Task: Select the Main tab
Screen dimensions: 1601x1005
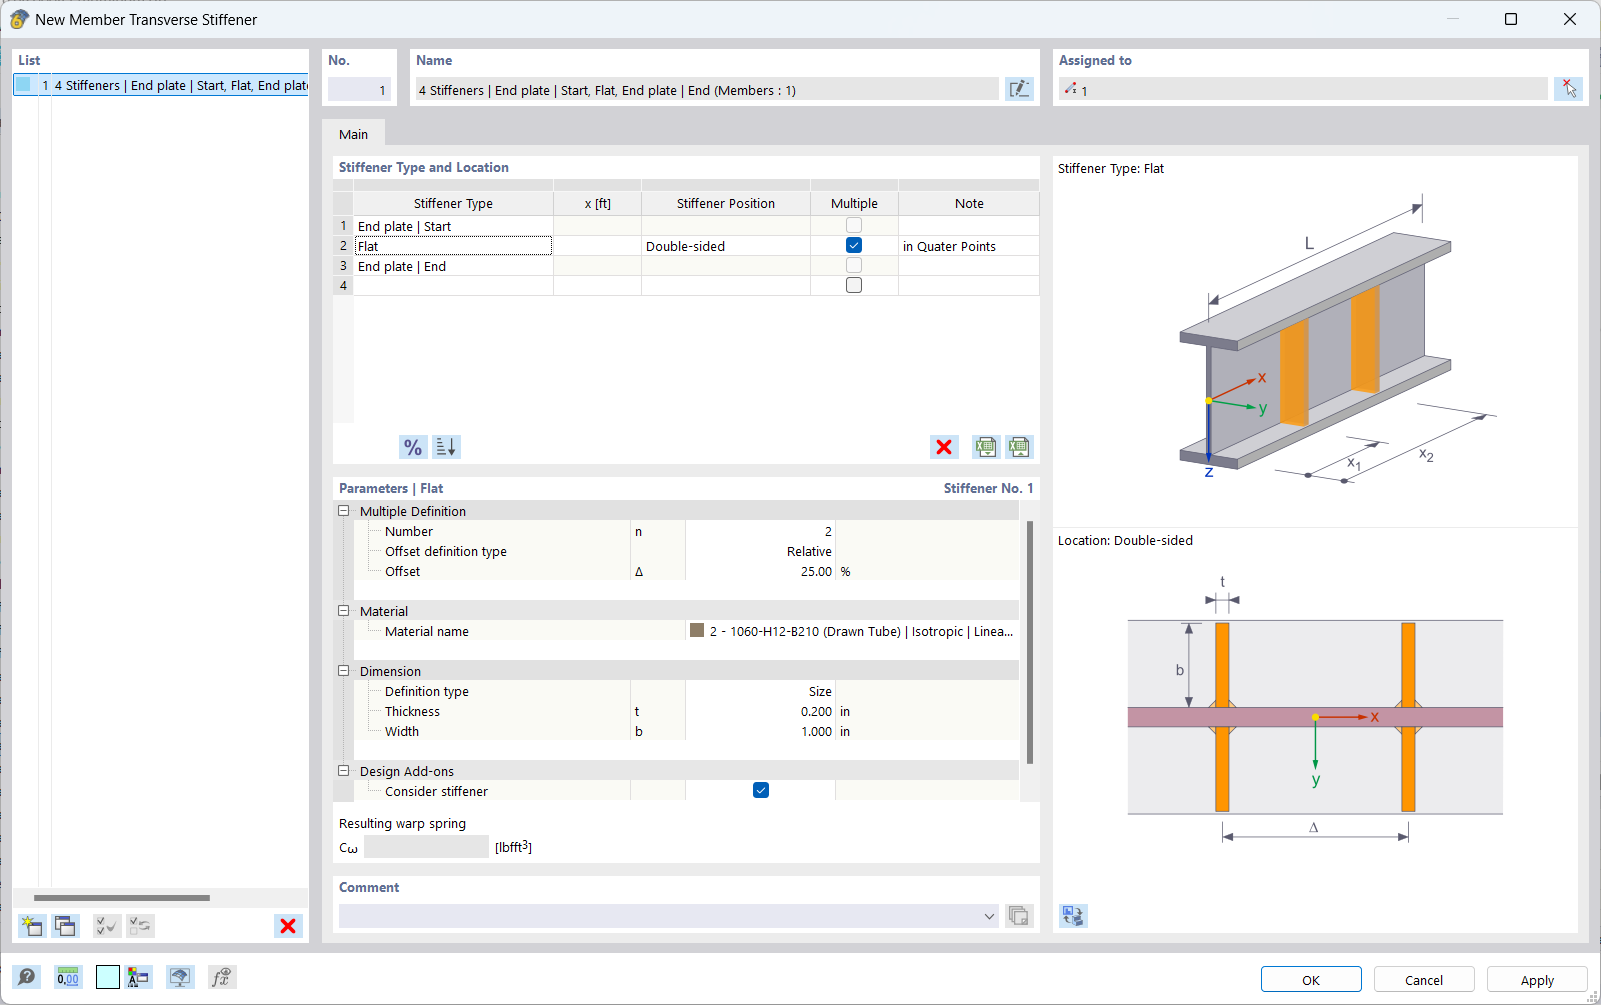Action: point(353,134)
